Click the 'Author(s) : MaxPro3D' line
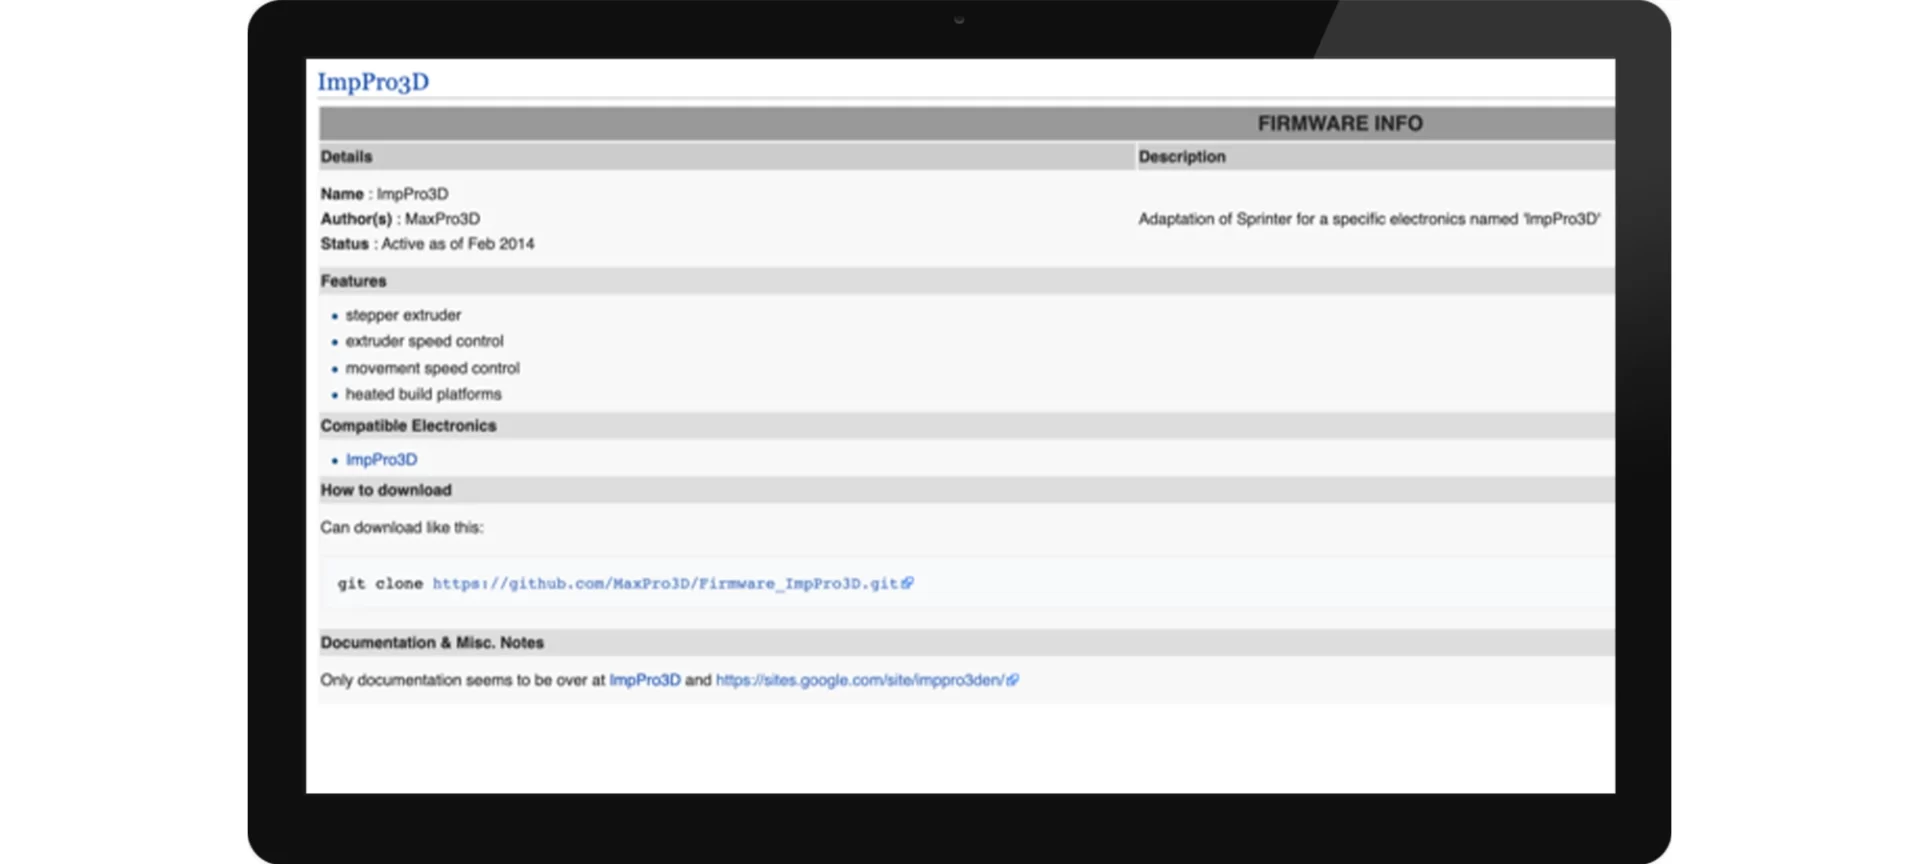This screenshot has width=1920, height=864. point(400,219)
